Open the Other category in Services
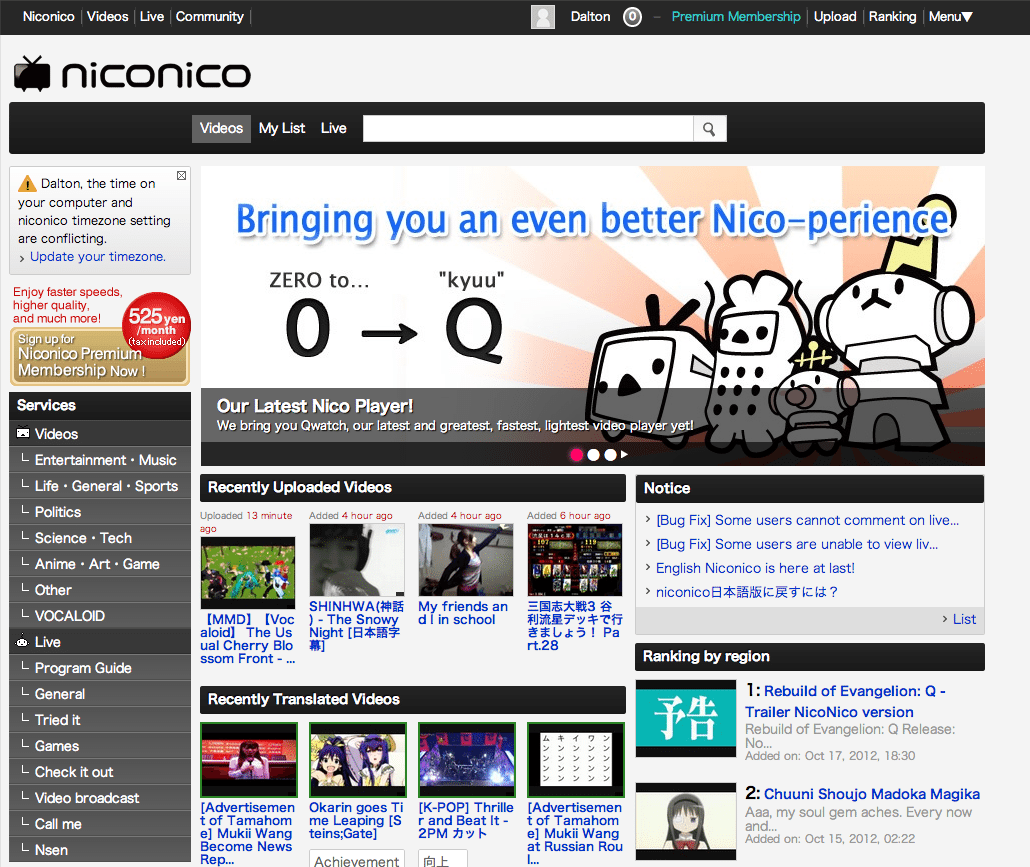The height and width of the screenshot is (867, 1030). 100,590
